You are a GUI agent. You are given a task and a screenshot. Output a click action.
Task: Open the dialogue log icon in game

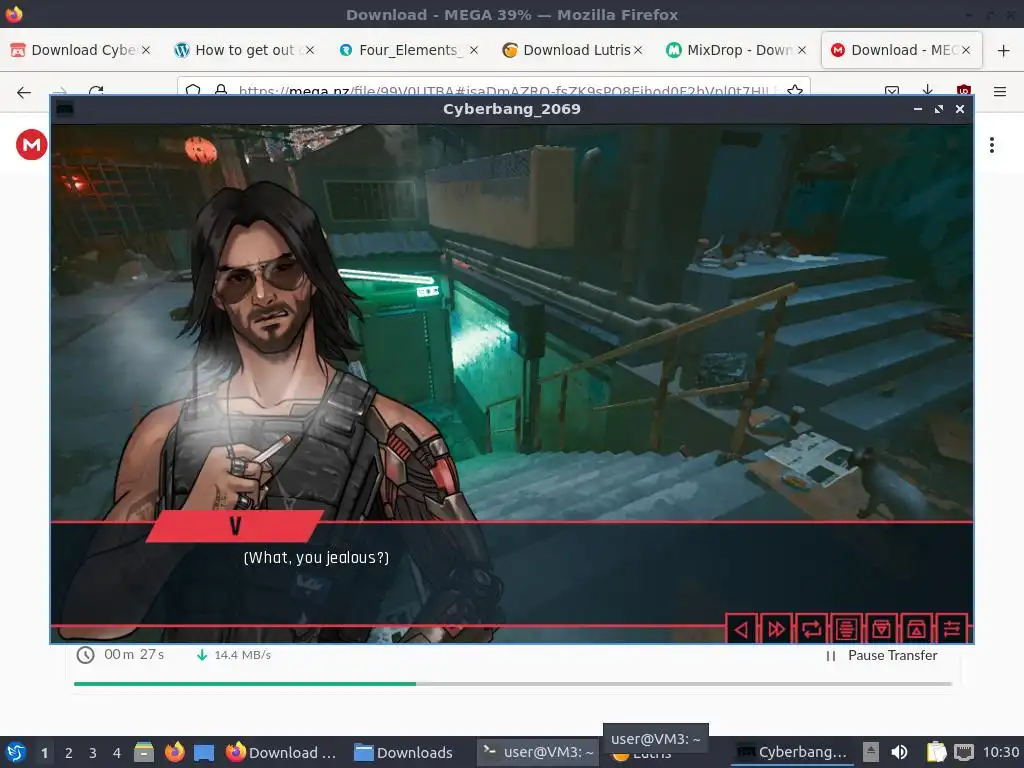tap(846, 629)
